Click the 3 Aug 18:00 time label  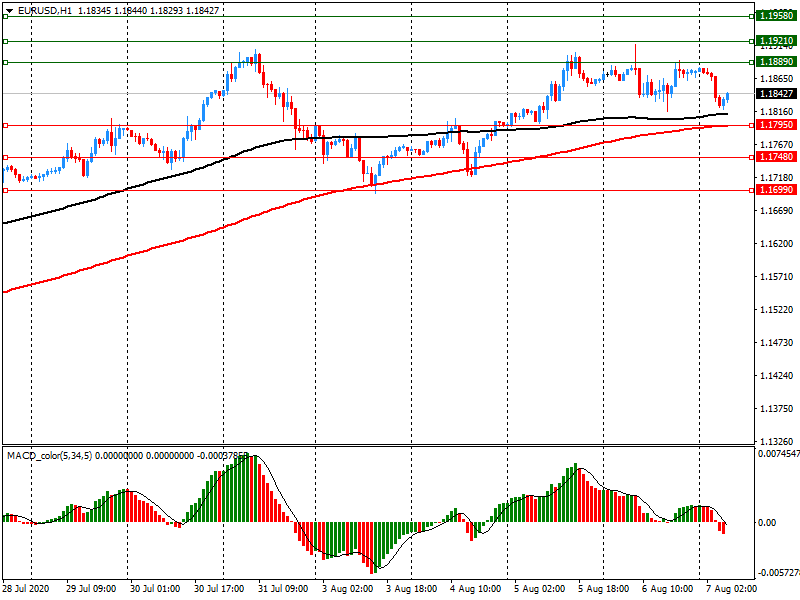pyautogui.click(x=411, y=588)
